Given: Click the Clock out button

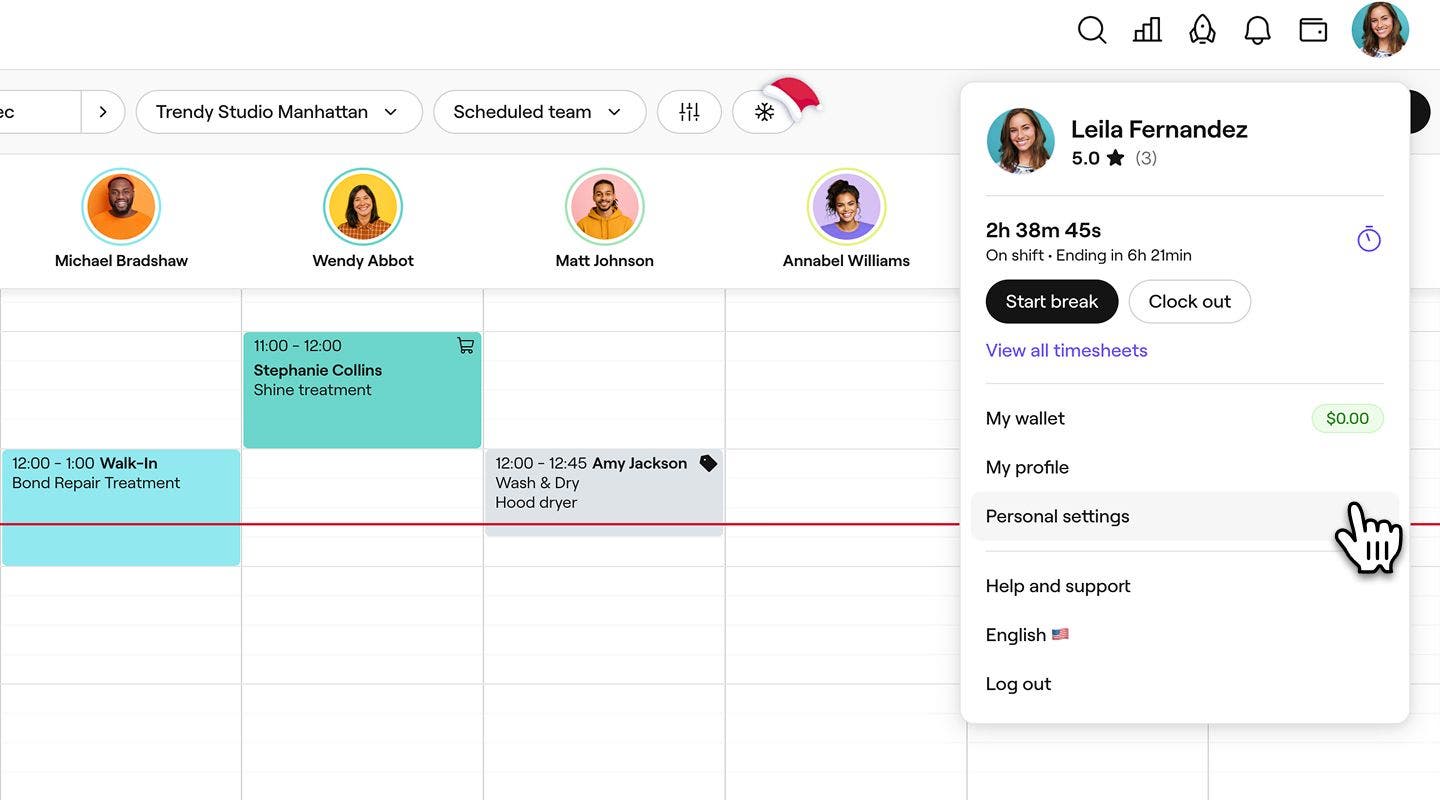Looking at the screenshot, I should click(x=1189, y=301).
